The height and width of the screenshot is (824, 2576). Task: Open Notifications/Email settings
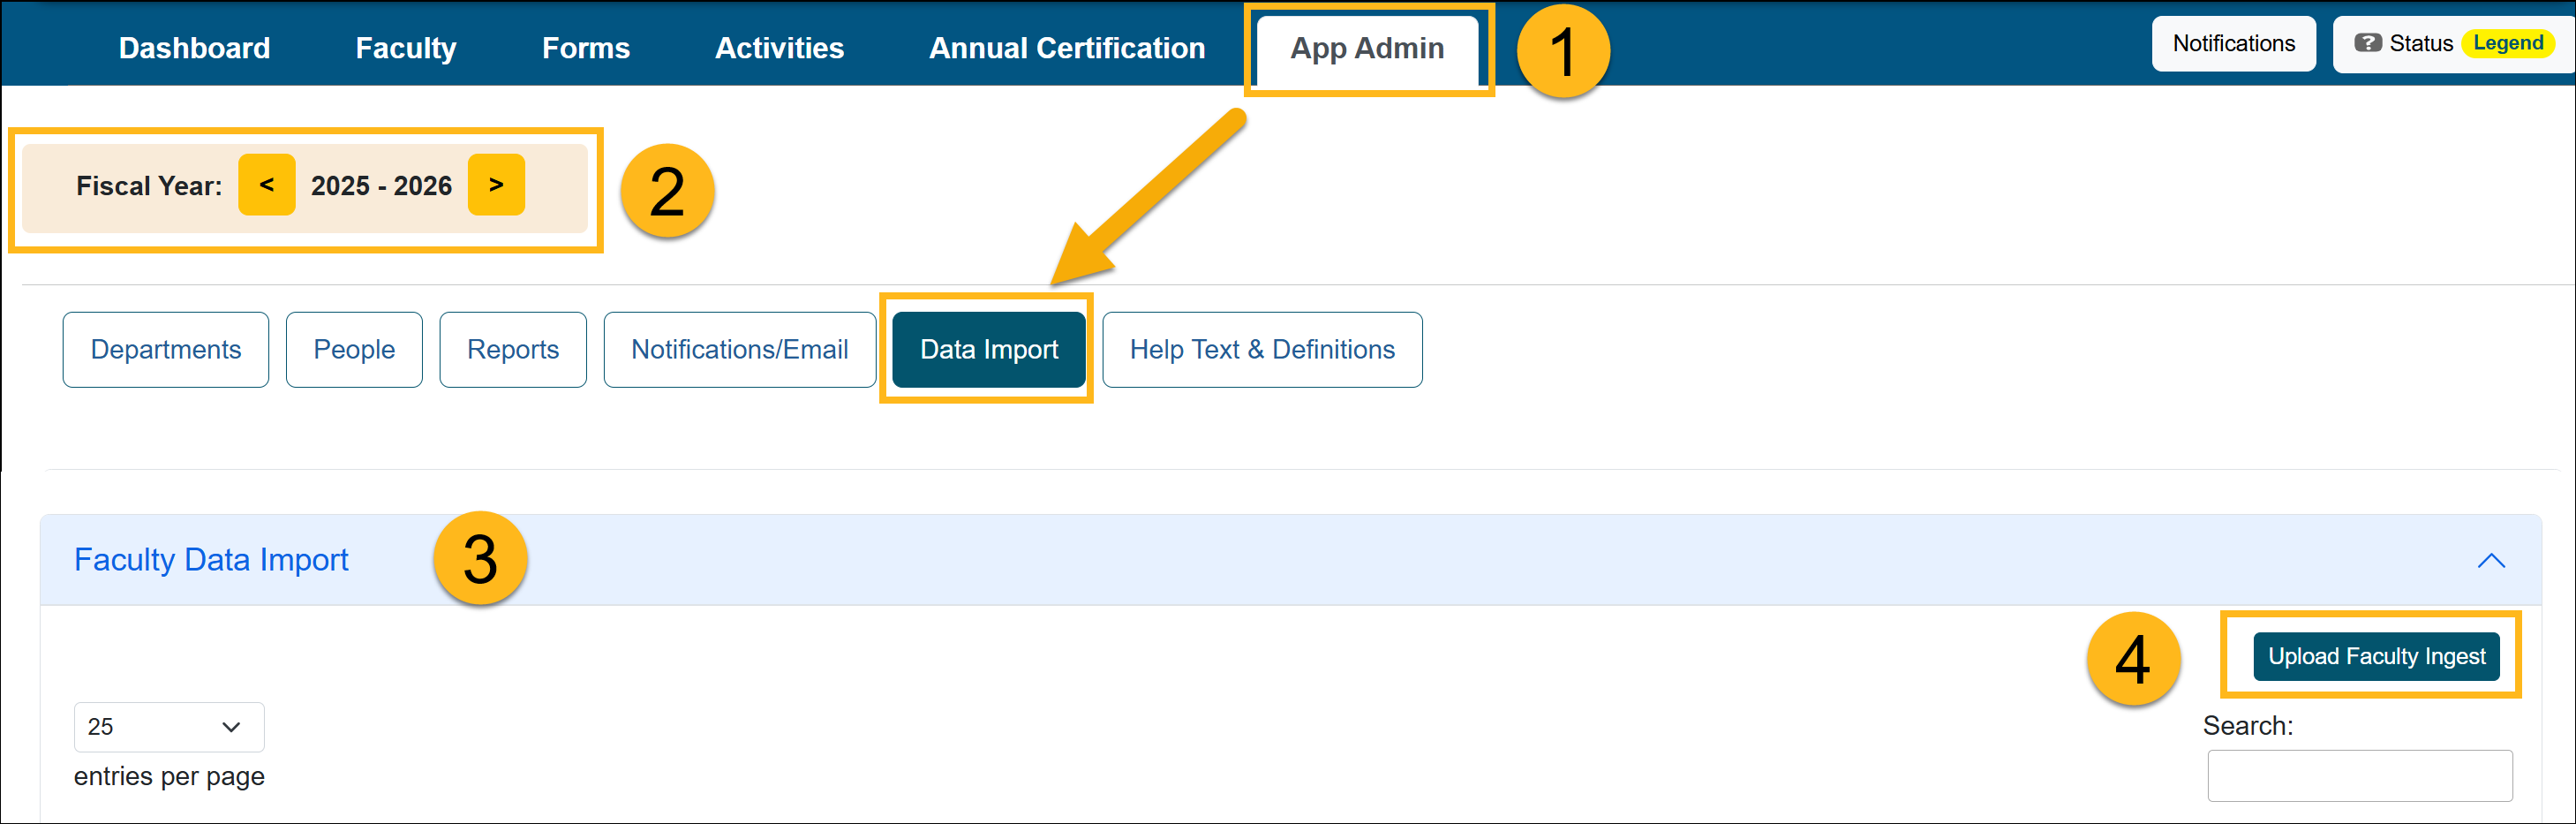[x=739, y=349]
